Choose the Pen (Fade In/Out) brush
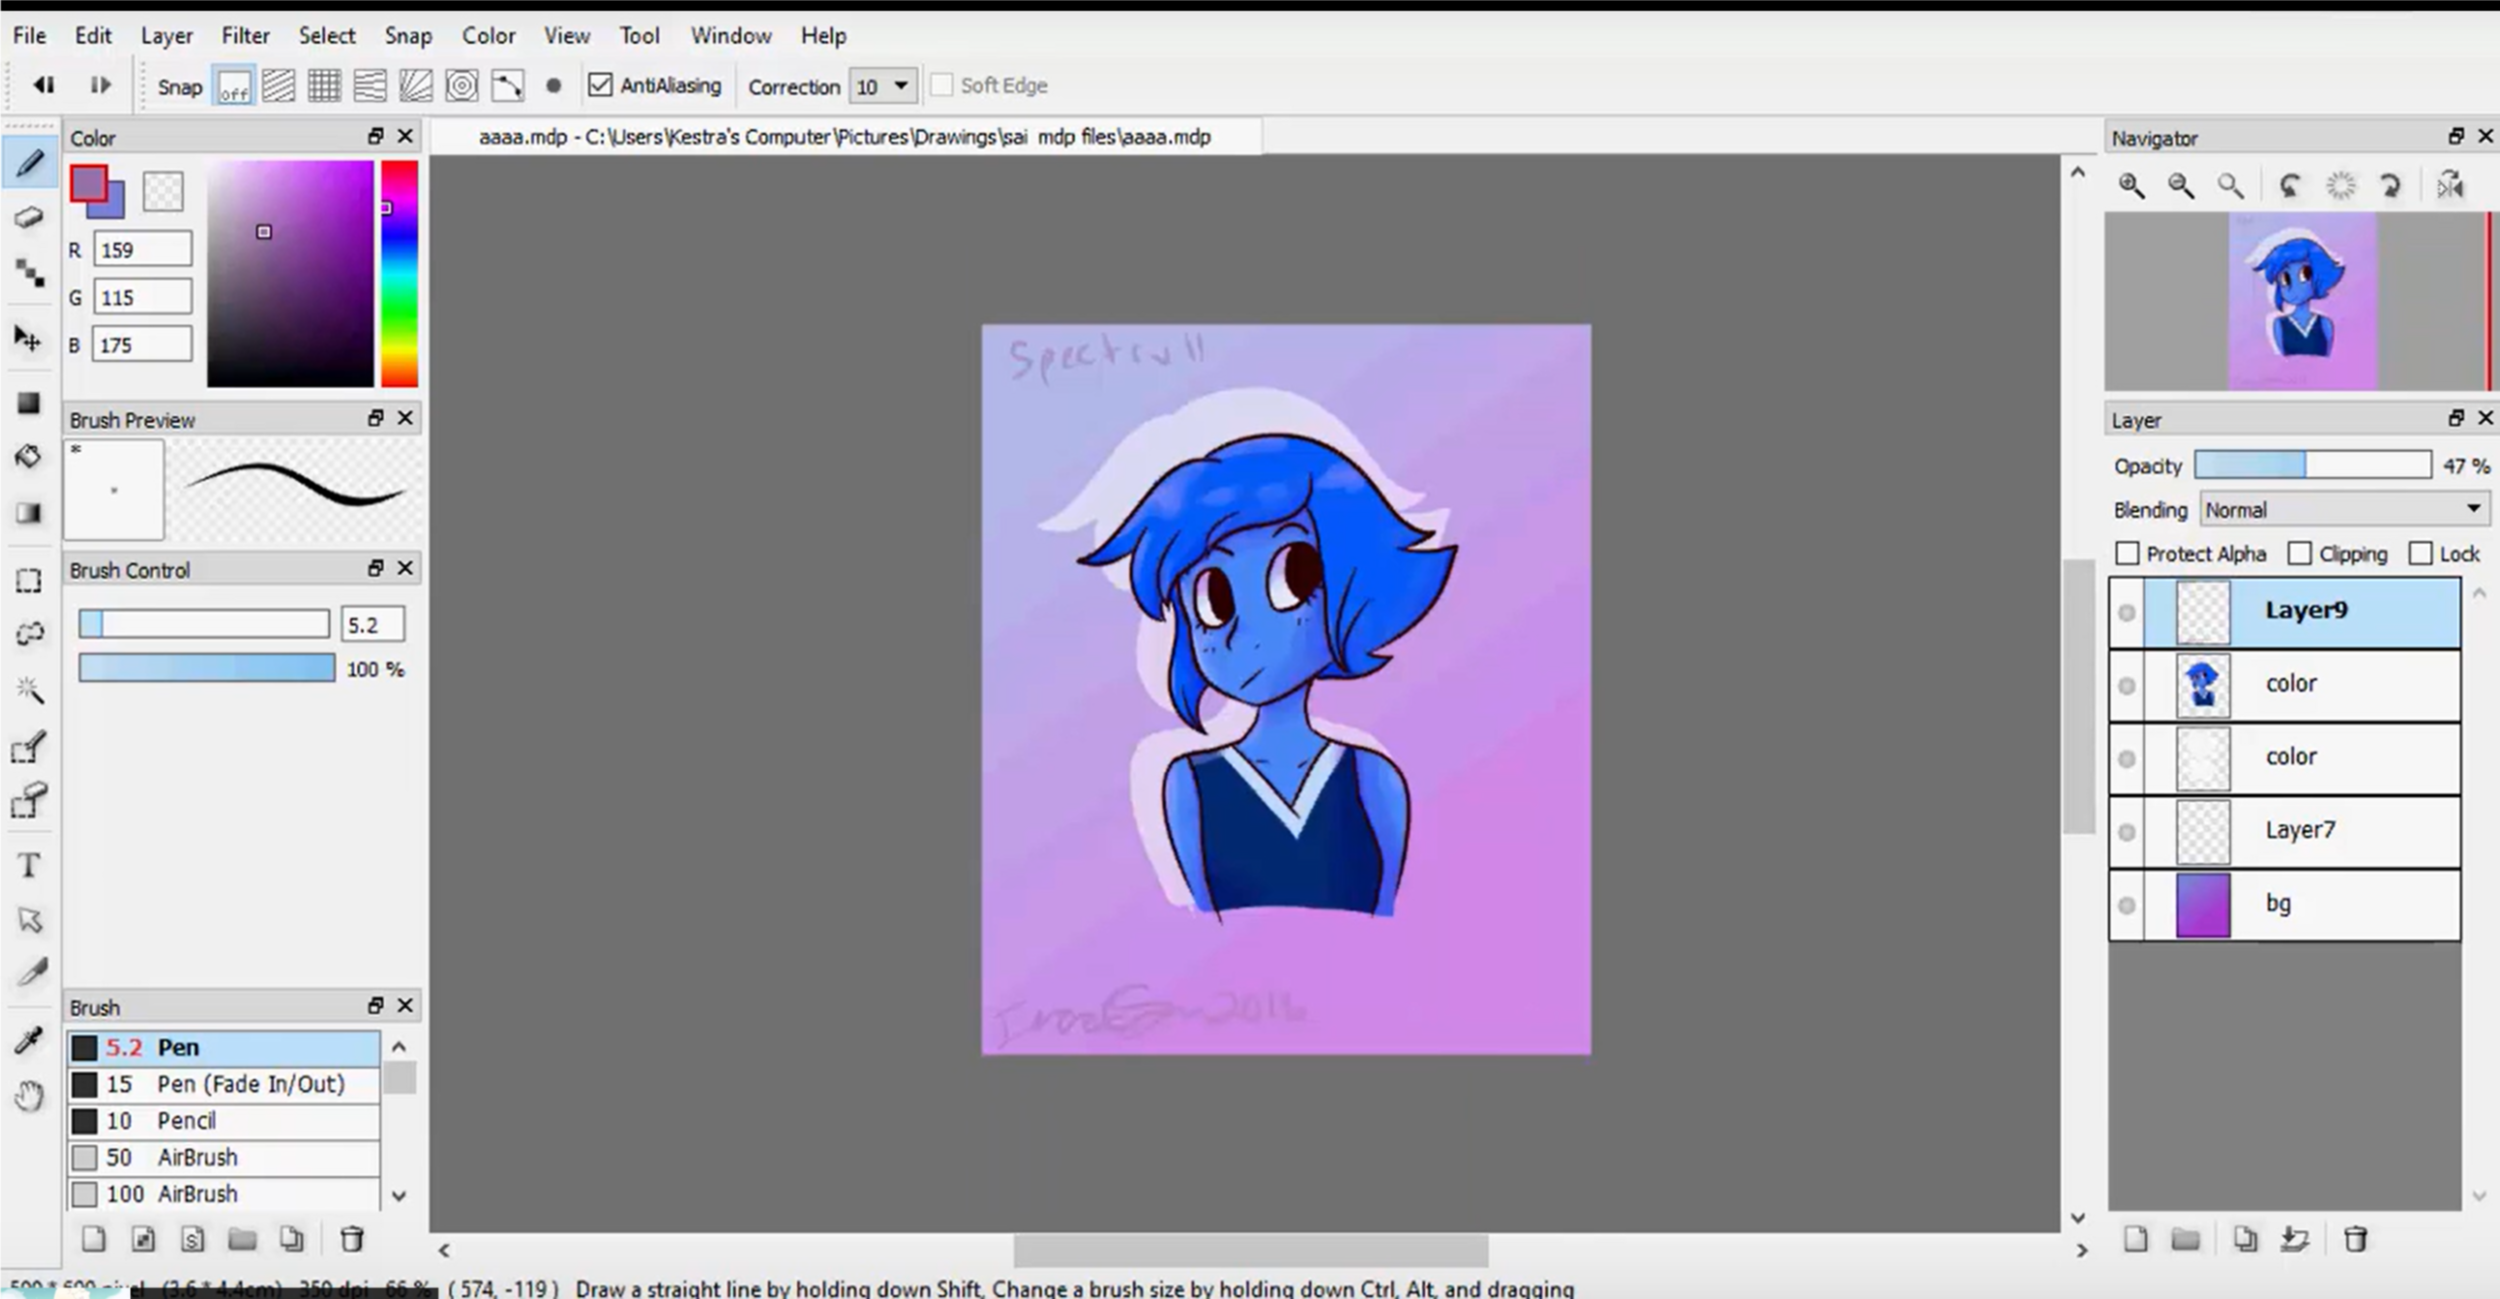The image size is (2500, 1299). (x=224, y=1084)
